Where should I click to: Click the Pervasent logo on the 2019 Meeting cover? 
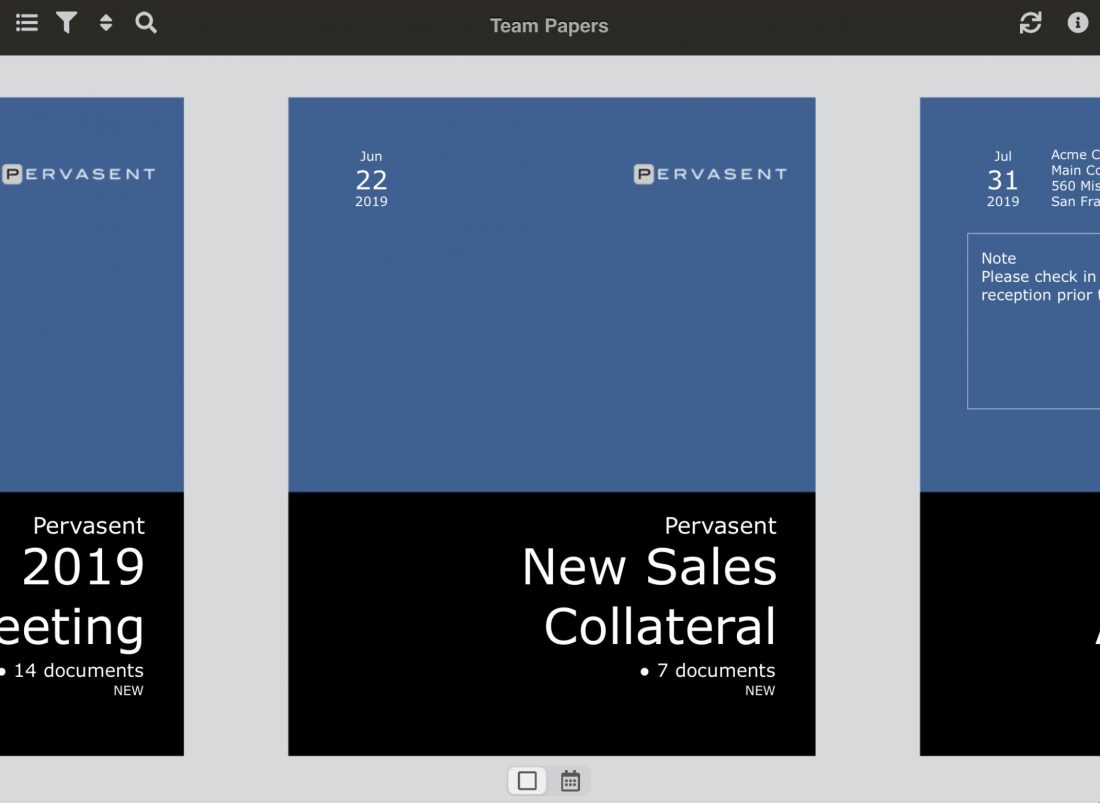tap(78, 173)
